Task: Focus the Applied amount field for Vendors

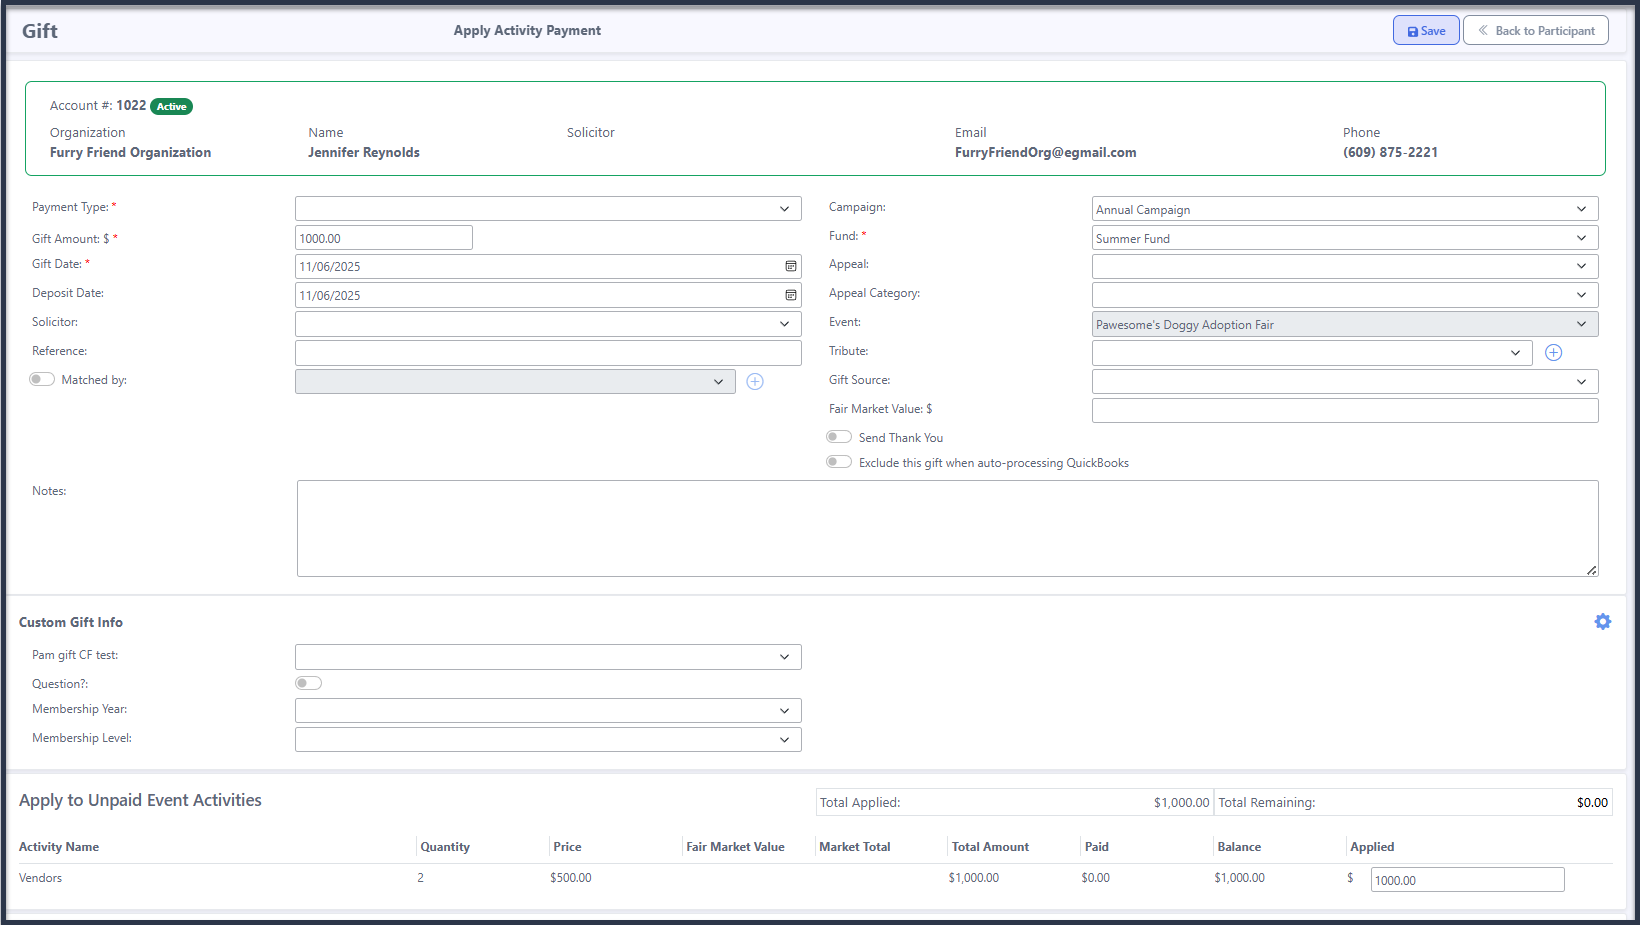Action: tap(1466, 880)
